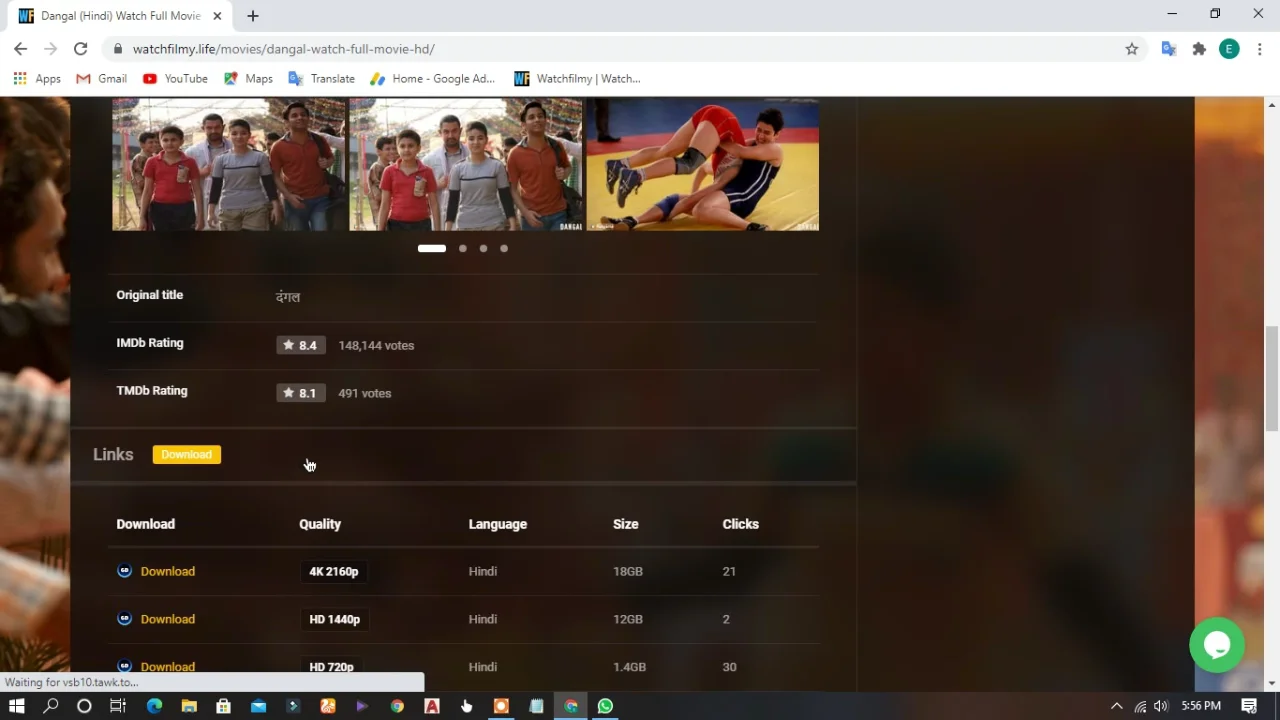The image size is (1280, 720).
Task: Open the Maps bookmark
Action: 248,78
